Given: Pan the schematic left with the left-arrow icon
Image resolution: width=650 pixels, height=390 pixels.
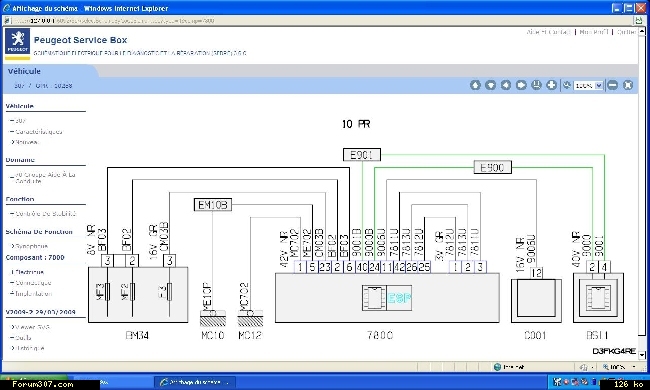Looking at the screenshot, I should (x=506, y=85).
